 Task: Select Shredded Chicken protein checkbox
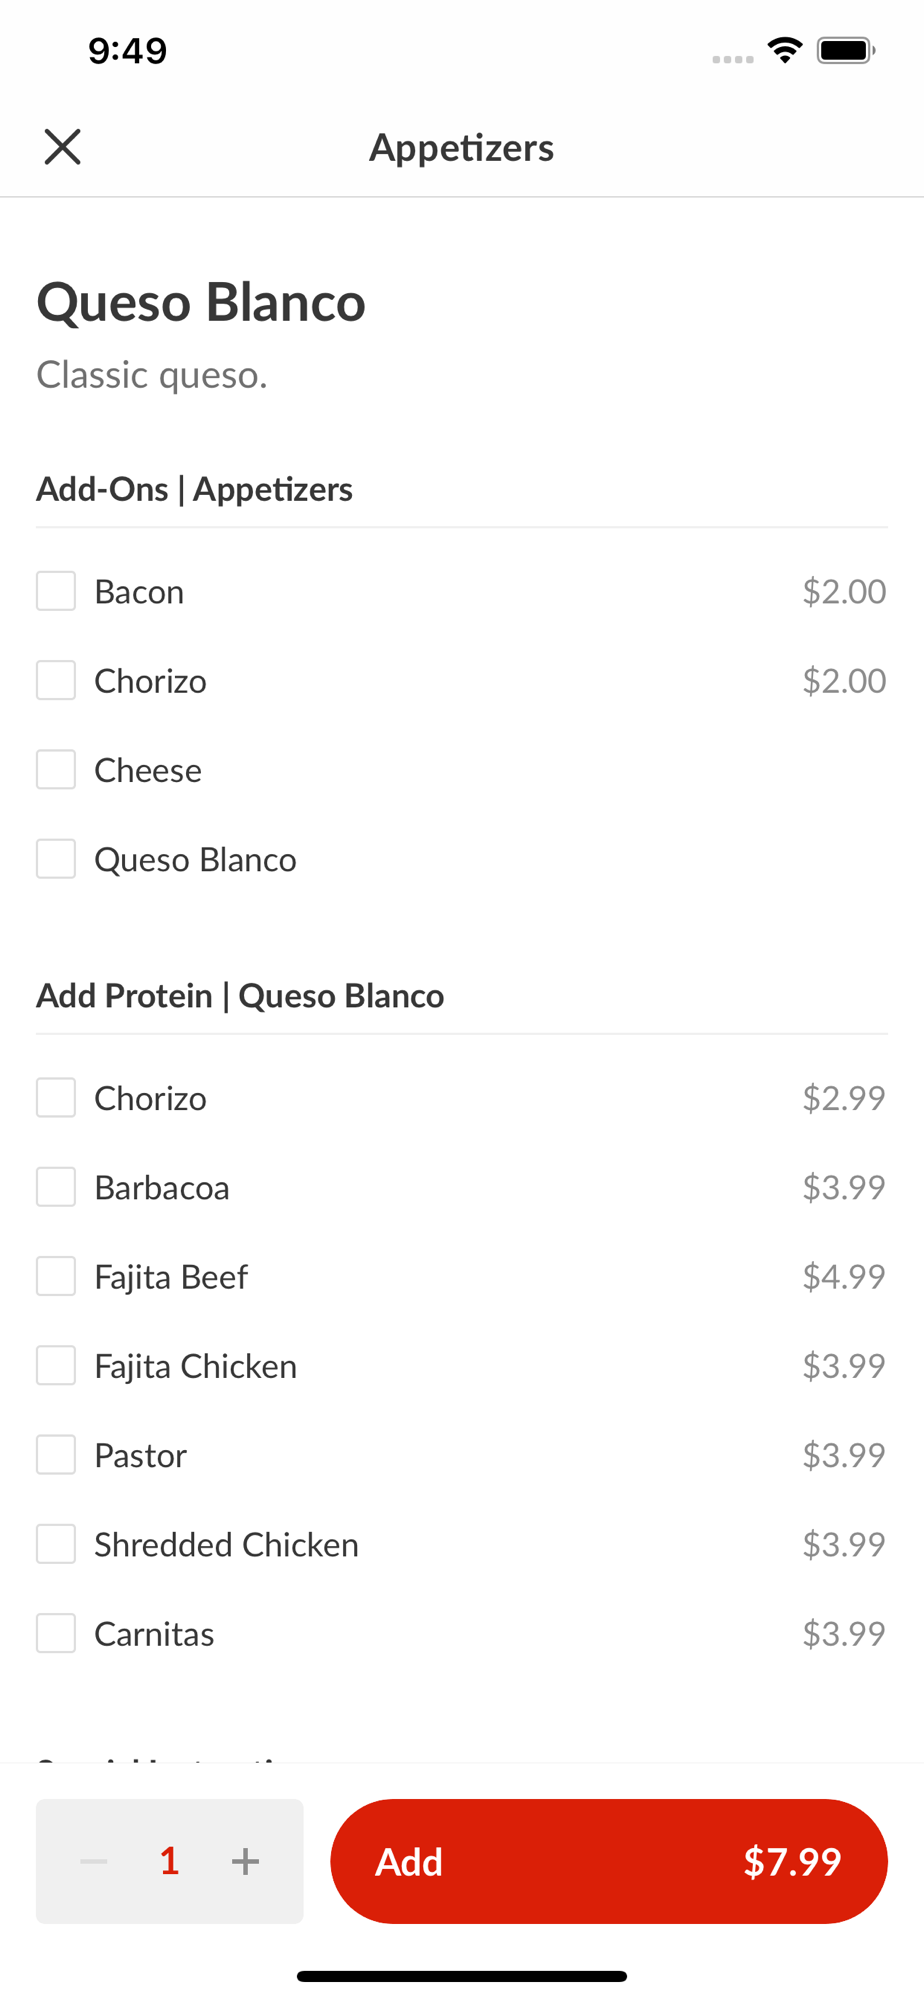pyautogui.click(x=56, y=1544)
